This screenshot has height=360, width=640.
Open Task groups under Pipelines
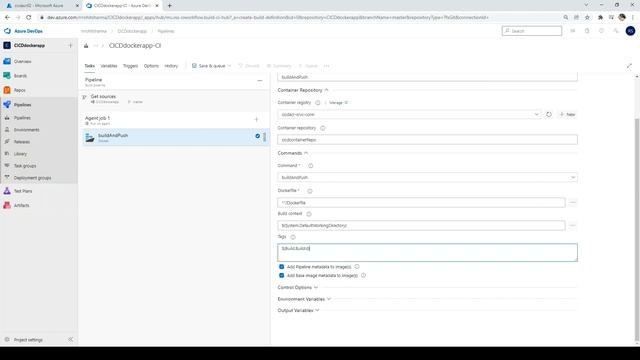25,166
